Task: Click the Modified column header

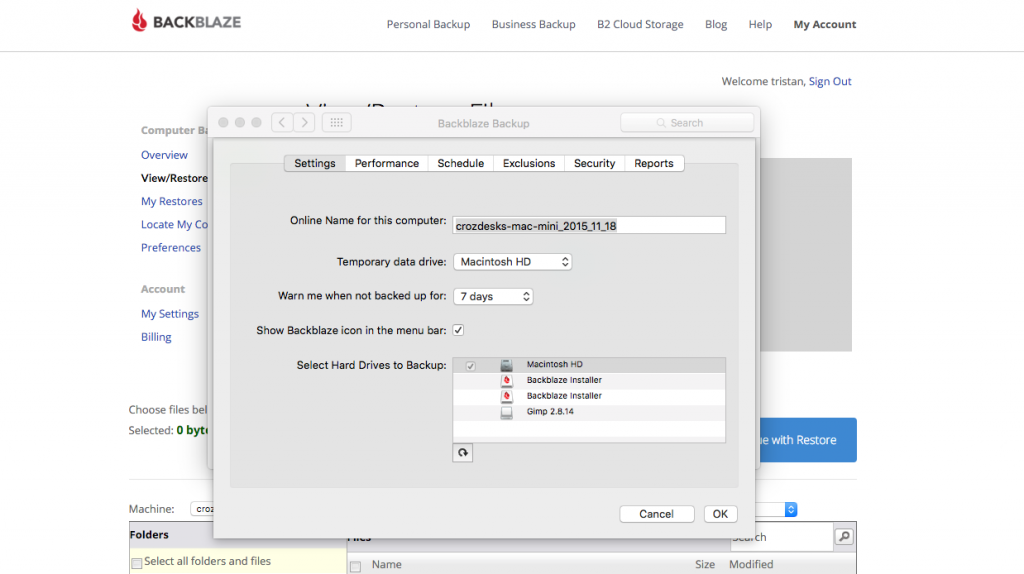Action: (x=751, y=564)
